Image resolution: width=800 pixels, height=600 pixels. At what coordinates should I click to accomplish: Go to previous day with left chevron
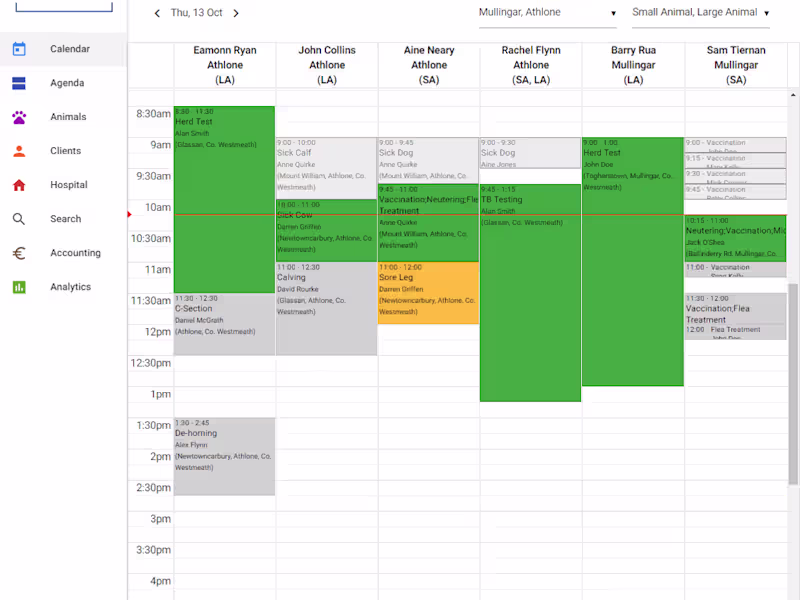pos(157,13)
